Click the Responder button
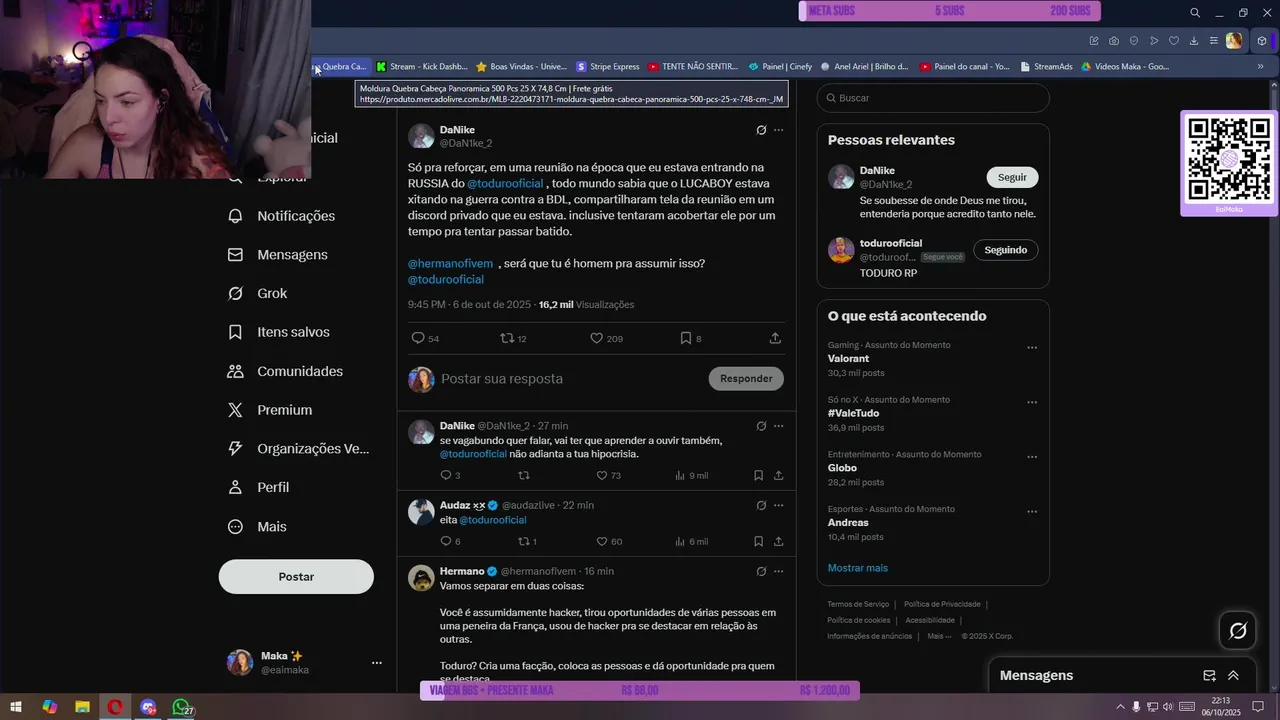 746,378
